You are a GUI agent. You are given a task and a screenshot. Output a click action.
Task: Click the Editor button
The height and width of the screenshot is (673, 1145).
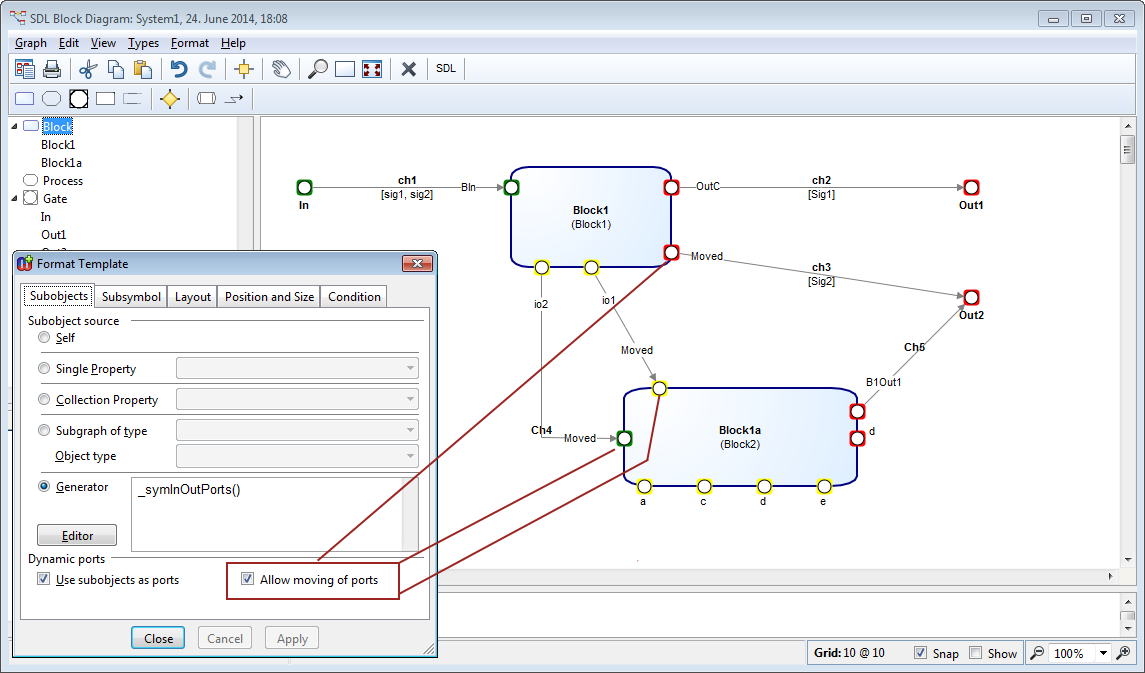[x=77, y=536]
